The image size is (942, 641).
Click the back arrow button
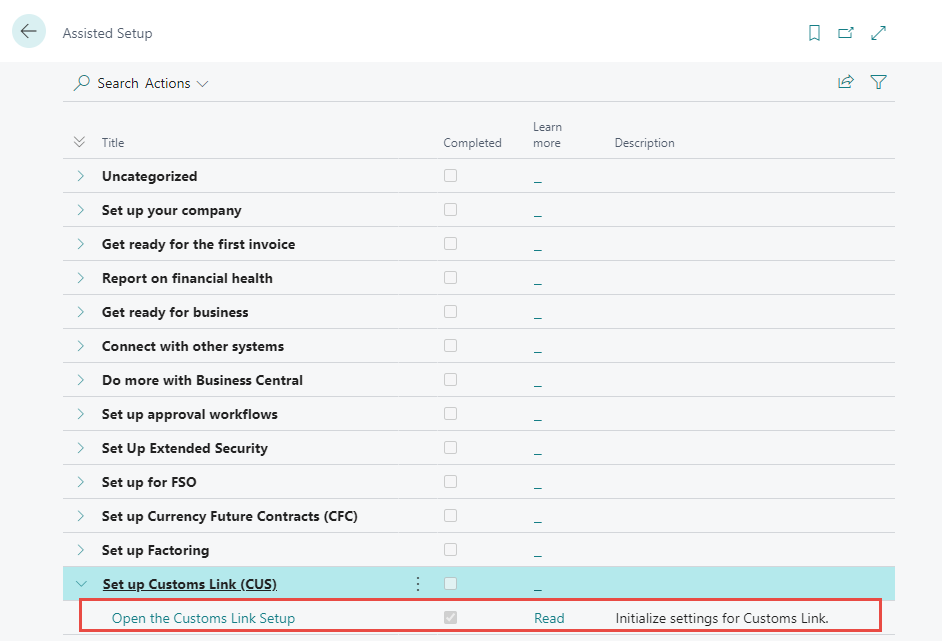click(x=28, y=32)
